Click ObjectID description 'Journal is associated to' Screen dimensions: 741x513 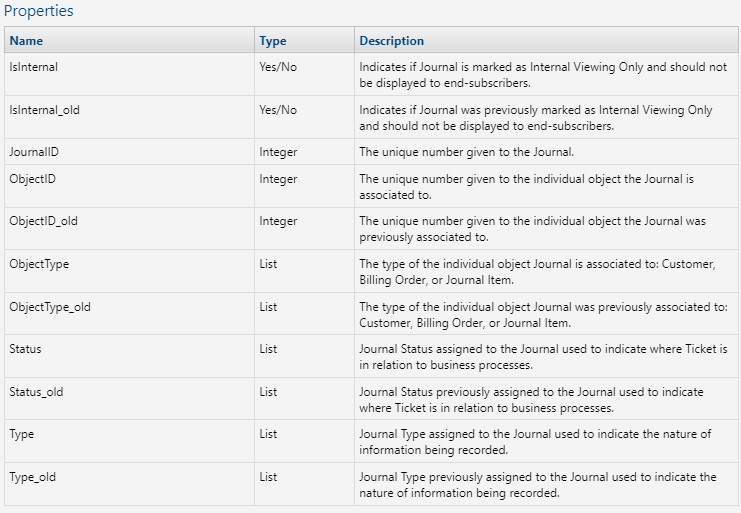(526, 187)
